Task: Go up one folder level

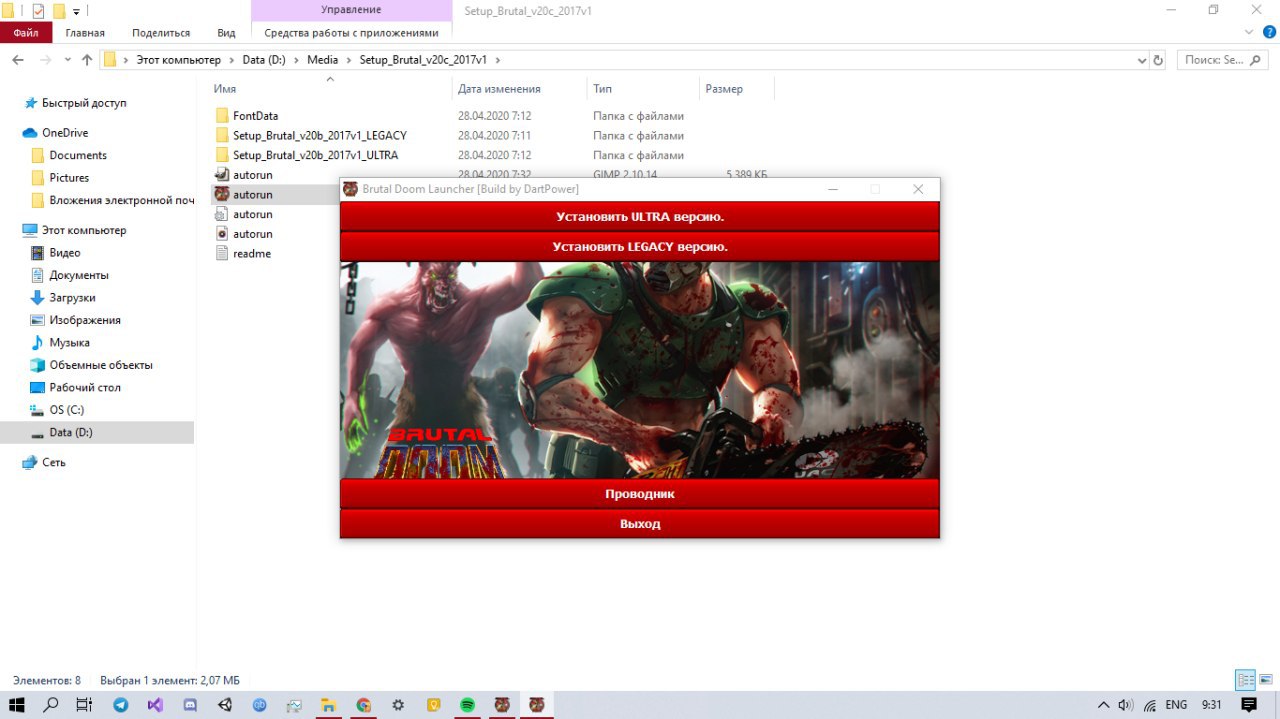Action: point(87,60)
